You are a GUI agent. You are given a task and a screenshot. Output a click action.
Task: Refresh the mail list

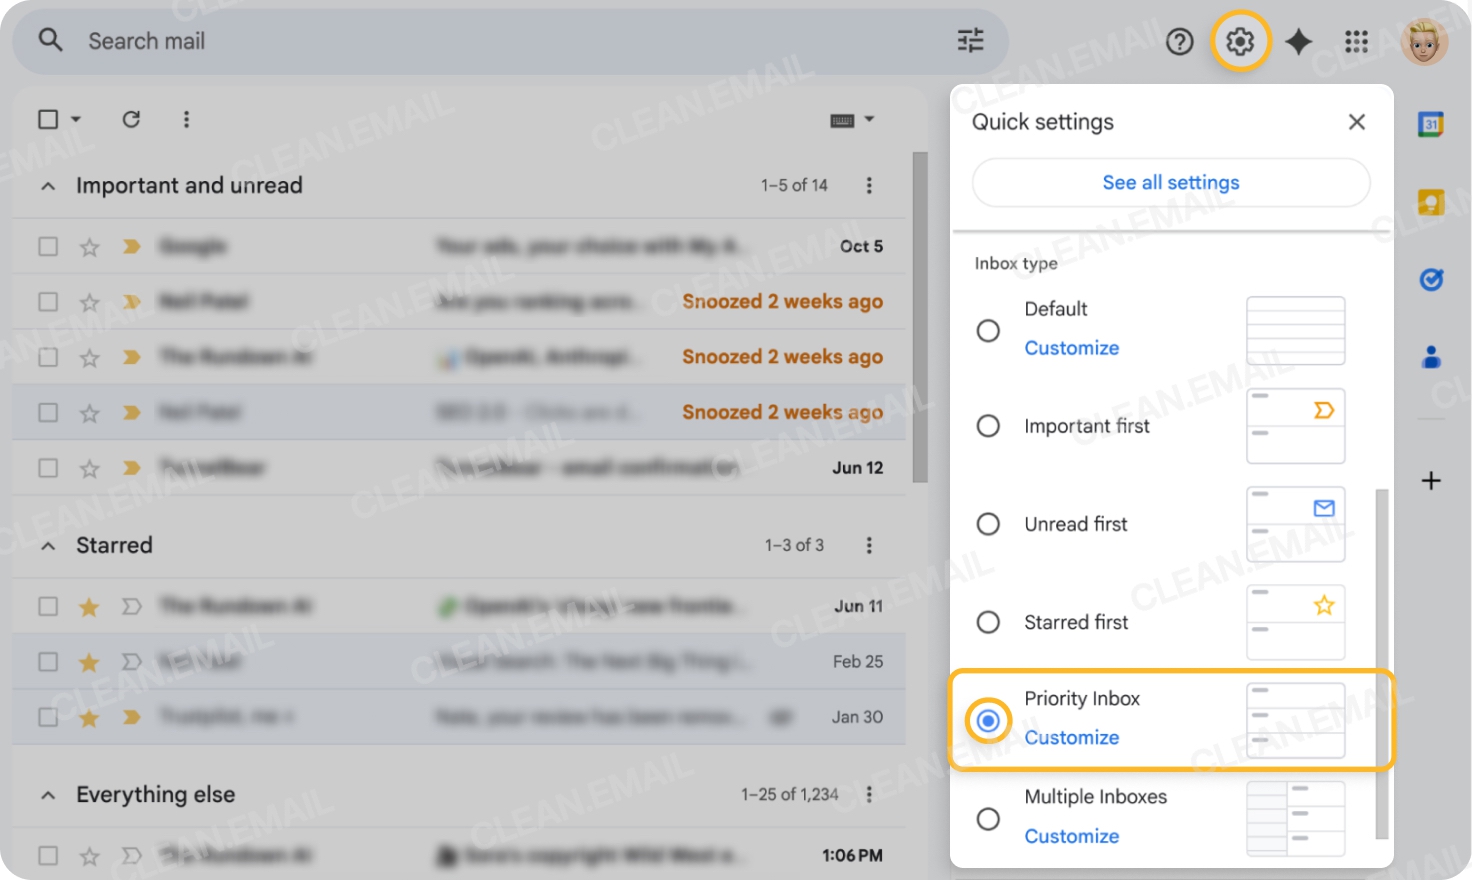(x=131, y=119)
